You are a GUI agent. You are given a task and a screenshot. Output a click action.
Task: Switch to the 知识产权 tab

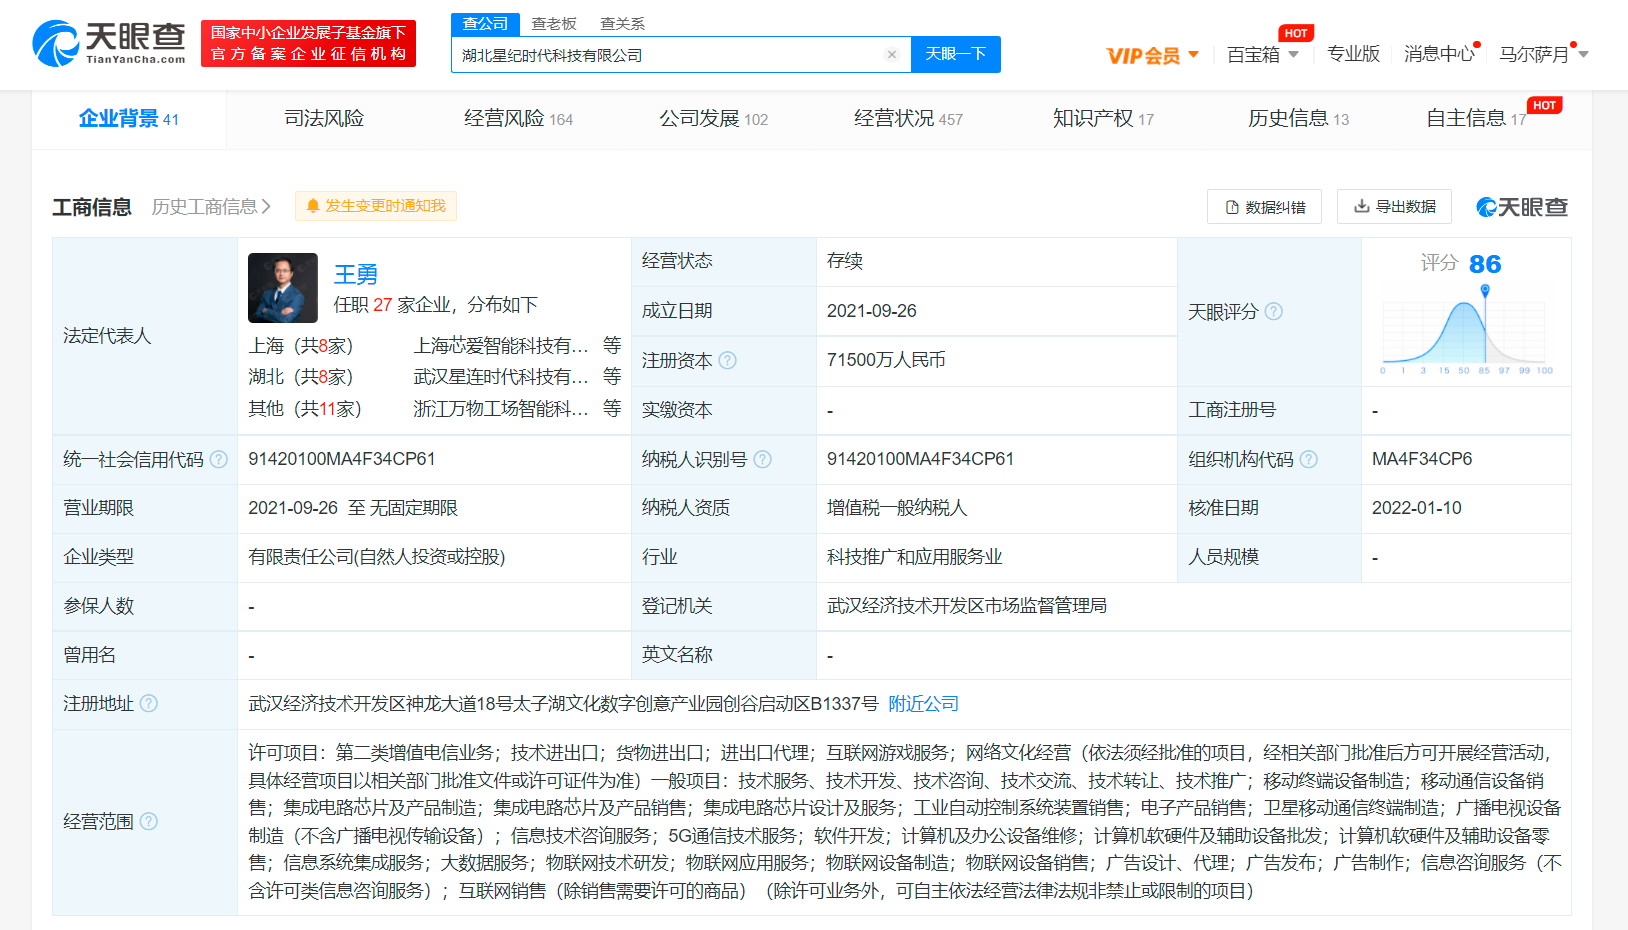(1103, 119)
